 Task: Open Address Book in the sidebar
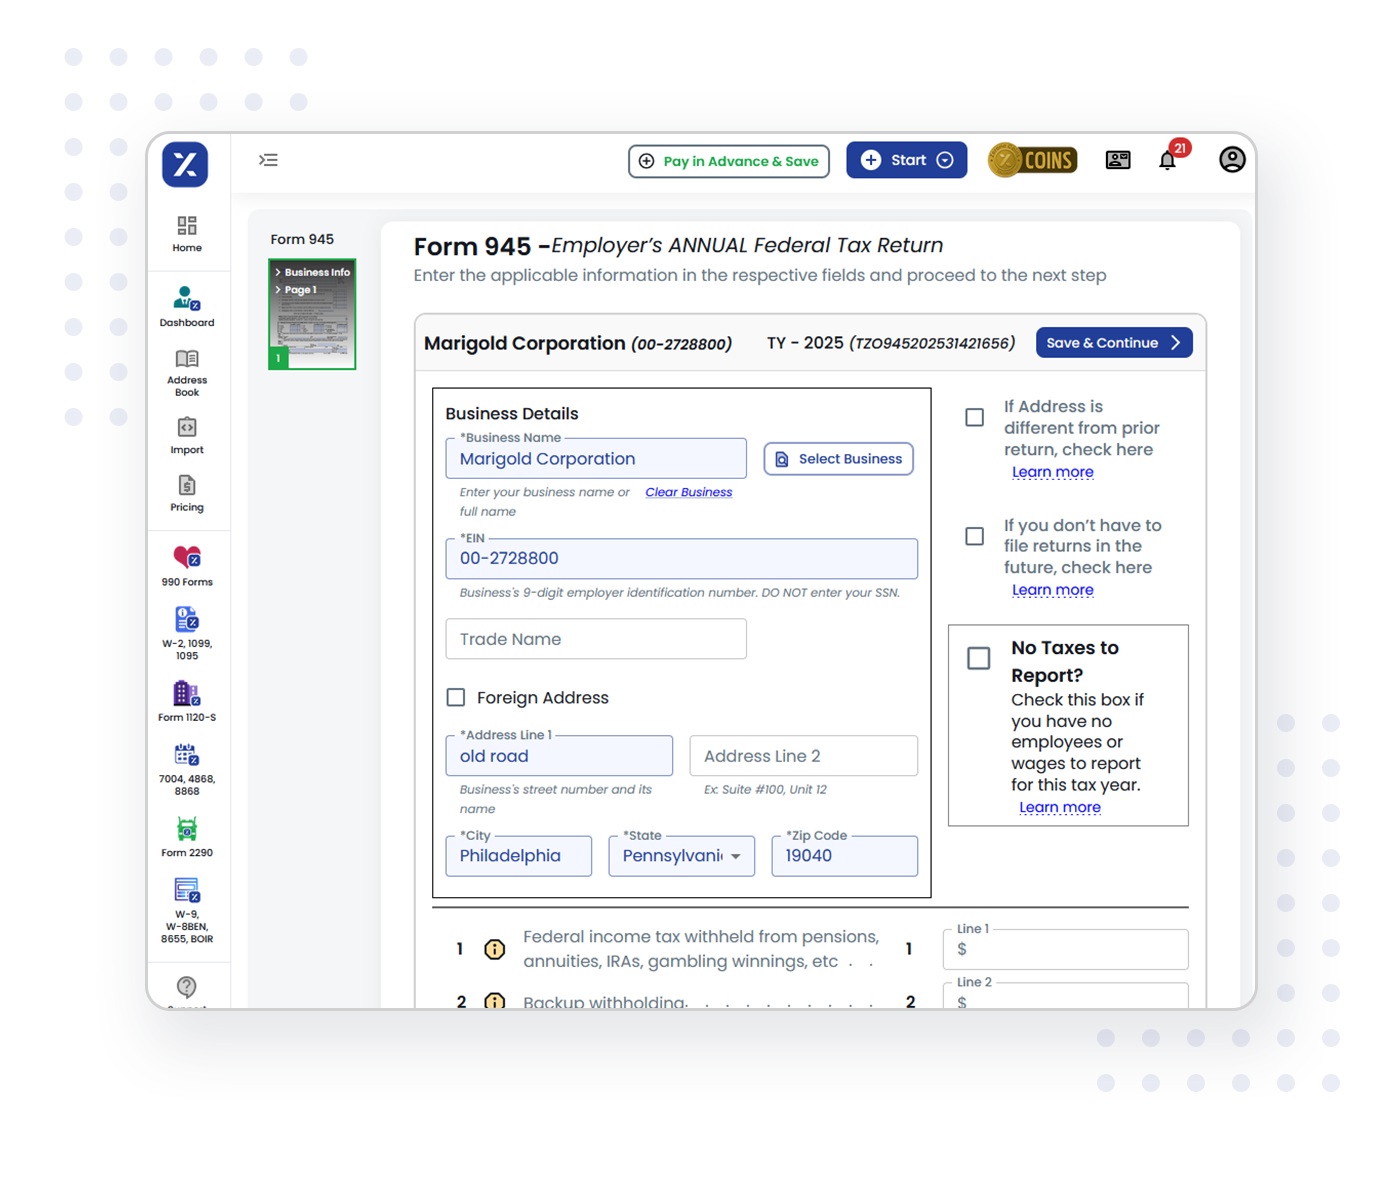(x=187, y=372)
